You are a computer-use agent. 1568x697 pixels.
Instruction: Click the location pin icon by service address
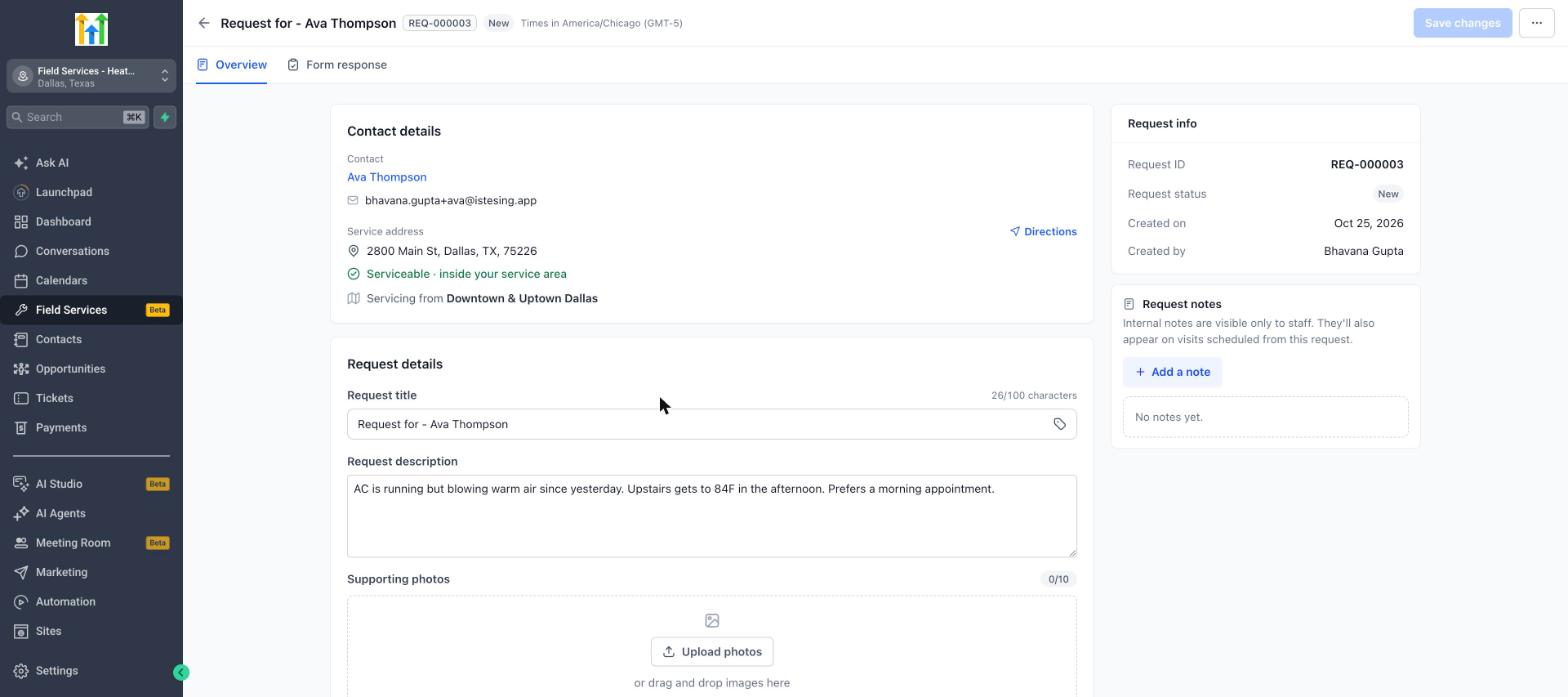(353, 251)
